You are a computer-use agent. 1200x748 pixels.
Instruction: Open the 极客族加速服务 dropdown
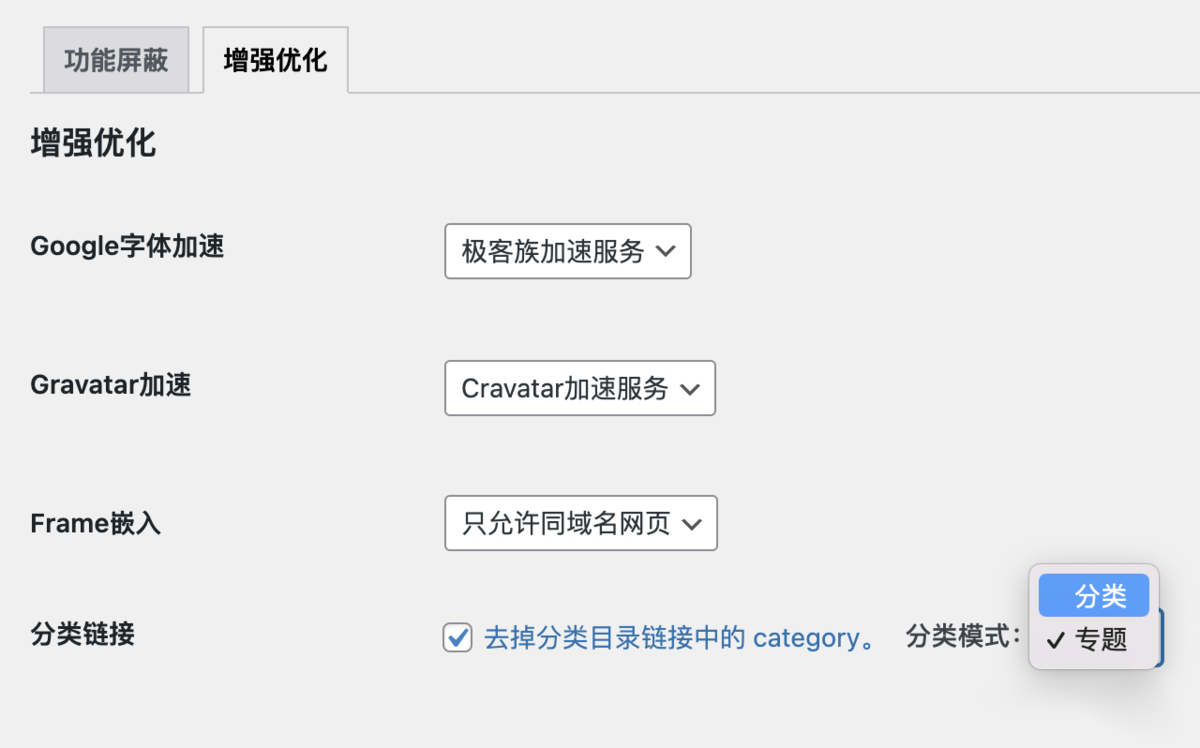(x=567, y=251)
